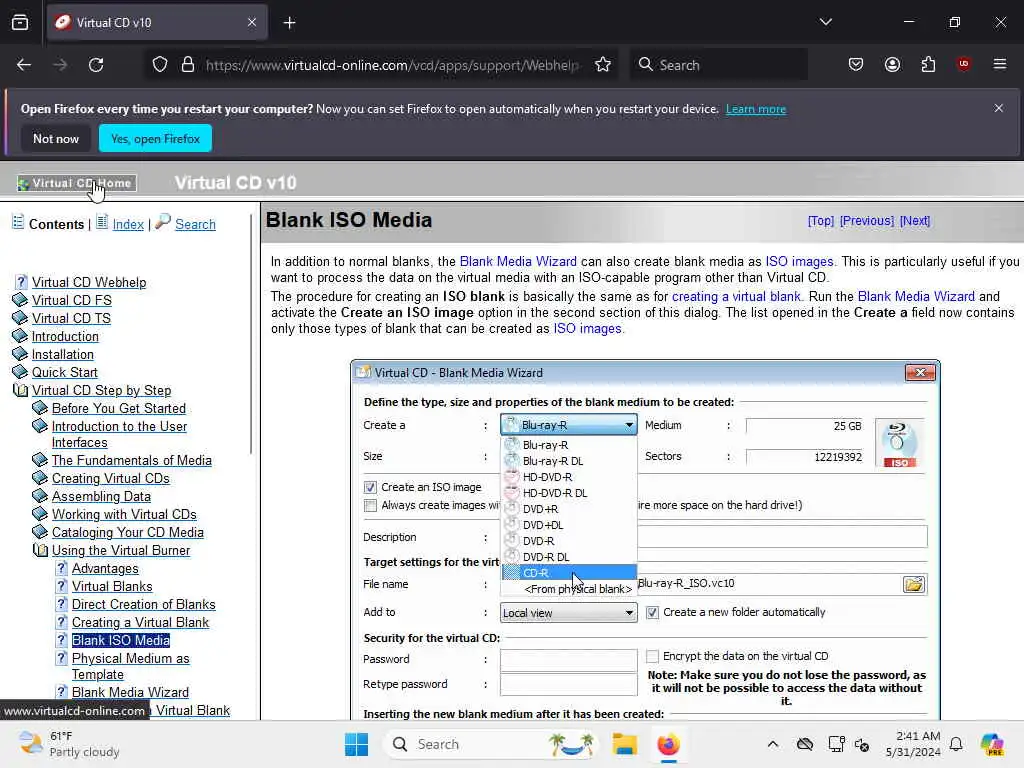This screenshot has height=768, width=1024.
Task: Open Creating a Virtual Blank page
Action: tap(140, 622)
